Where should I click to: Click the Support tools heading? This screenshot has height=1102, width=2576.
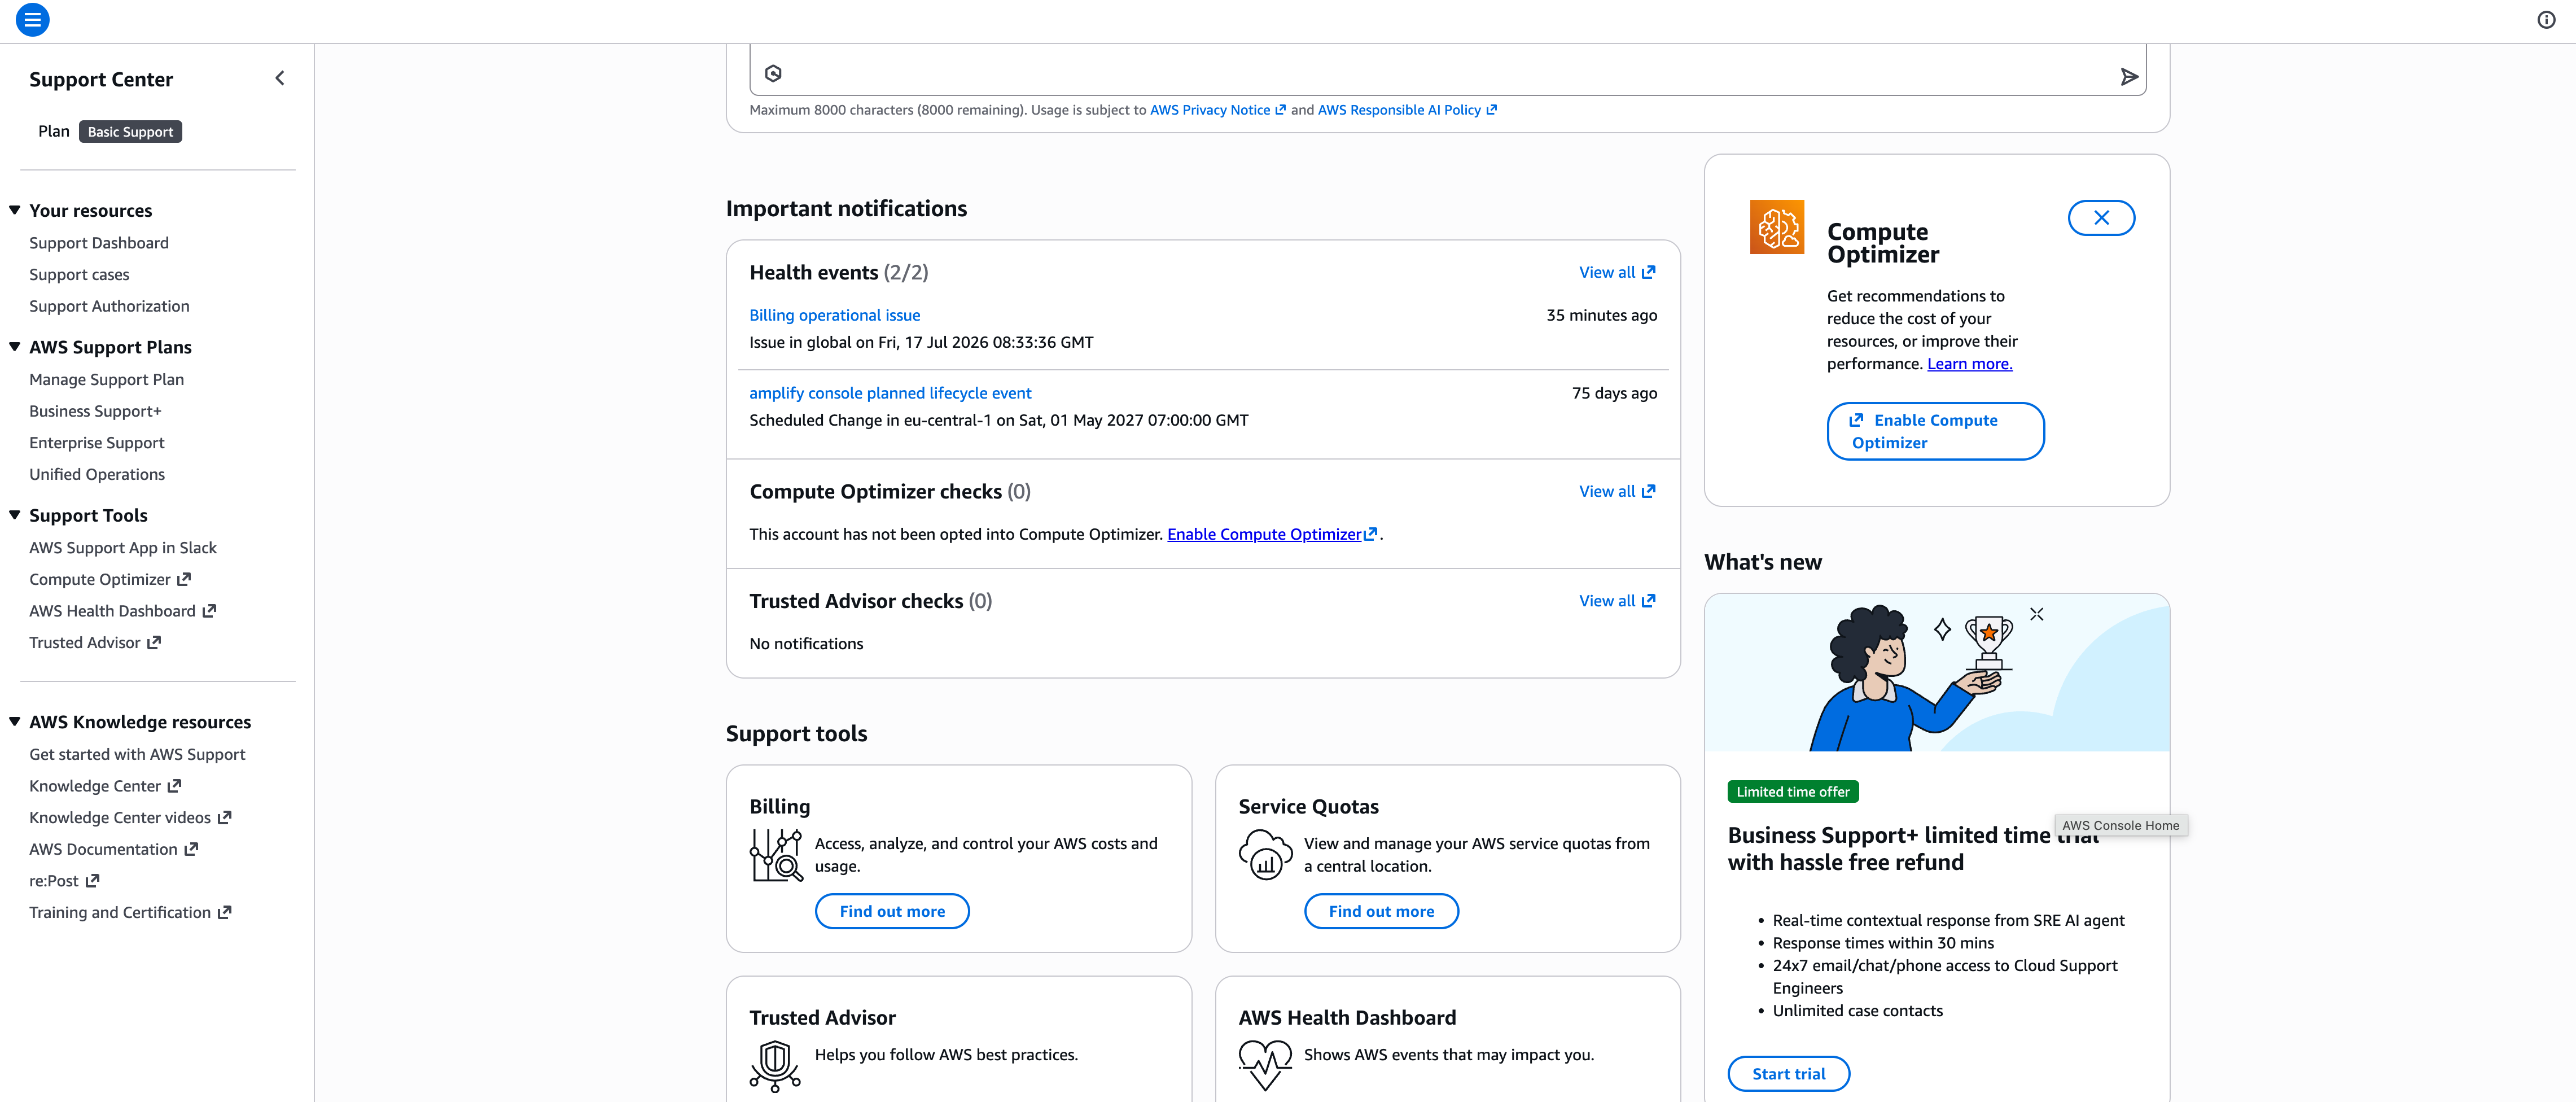tap(796, 734)
